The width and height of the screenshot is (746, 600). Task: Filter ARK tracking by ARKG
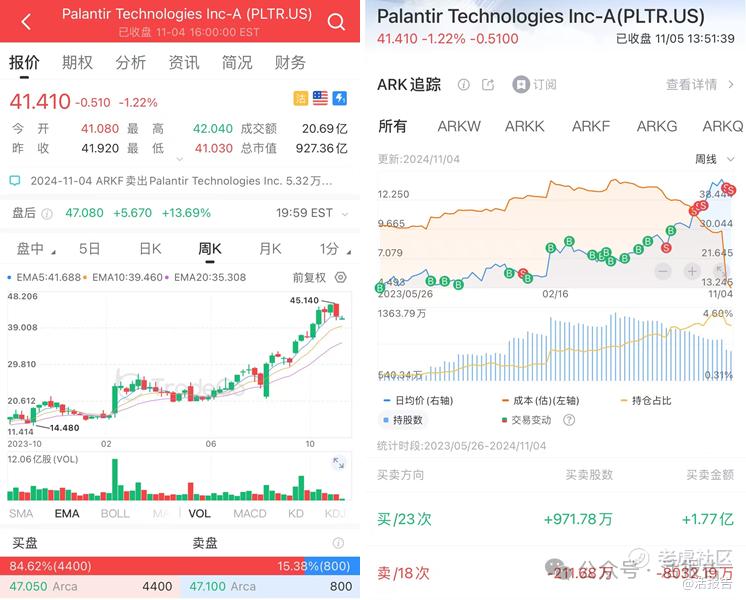[657, 127]
